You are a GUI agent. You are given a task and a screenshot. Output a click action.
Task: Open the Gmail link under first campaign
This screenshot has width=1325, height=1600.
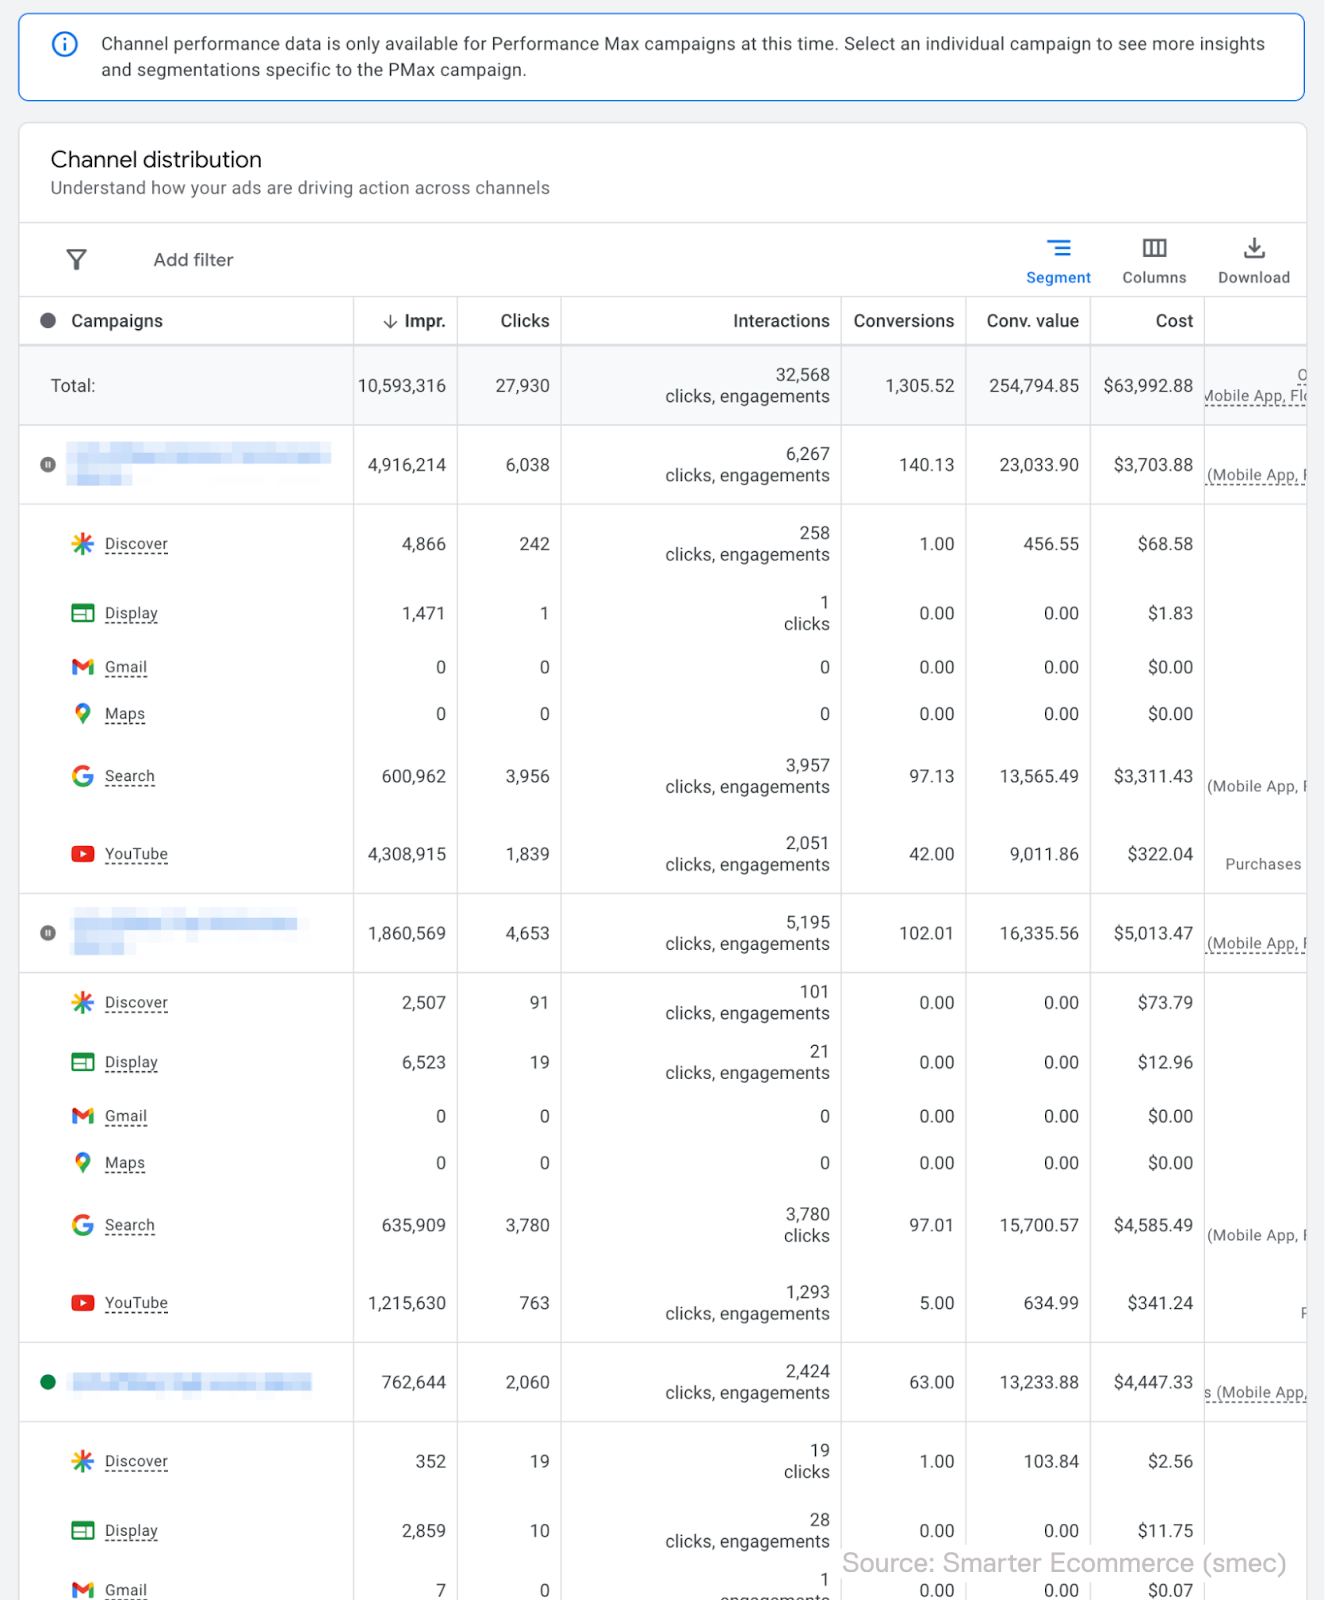(126, 667)
